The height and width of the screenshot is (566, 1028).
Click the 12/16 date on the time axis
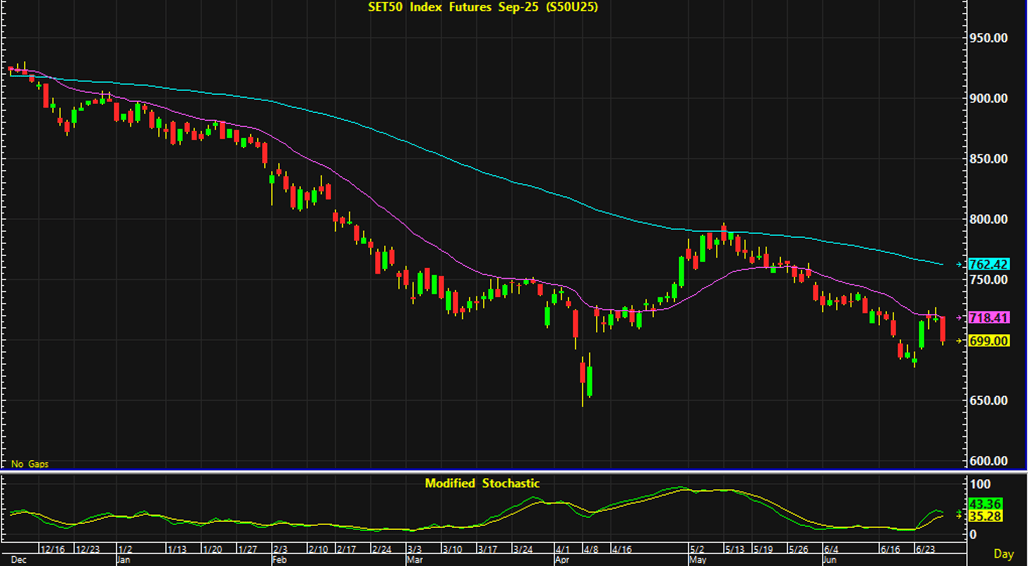click(52, 549)
